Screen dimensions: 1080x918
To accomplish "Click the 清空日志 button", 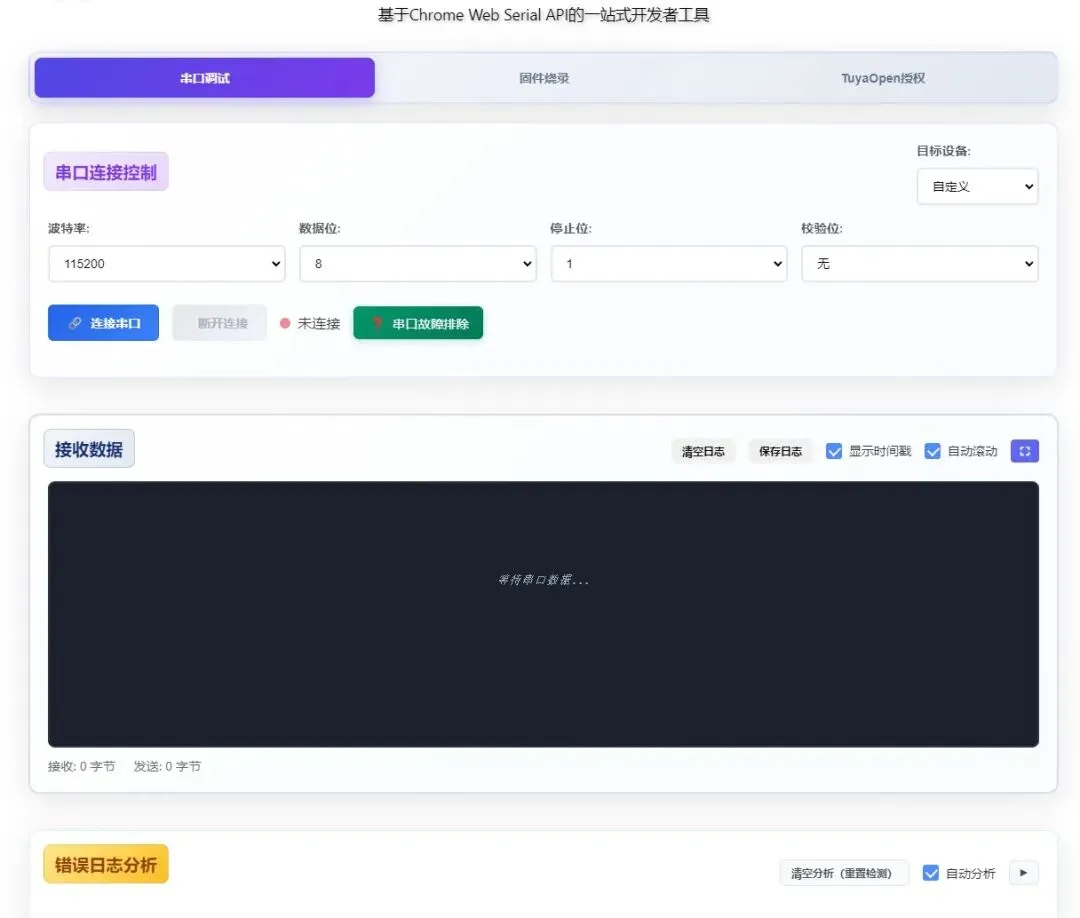I will [703, 451].
